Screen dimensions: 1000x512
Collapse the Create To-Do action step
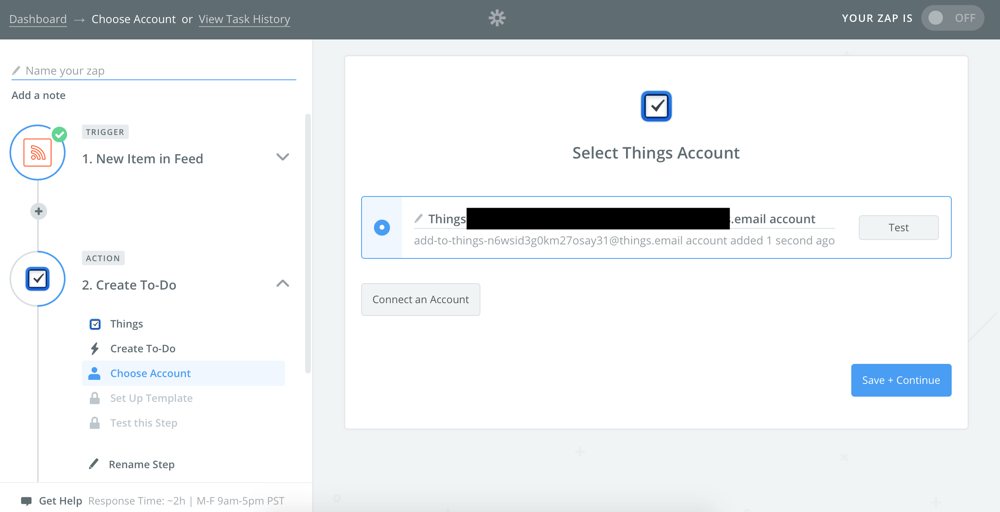point(283,283)
